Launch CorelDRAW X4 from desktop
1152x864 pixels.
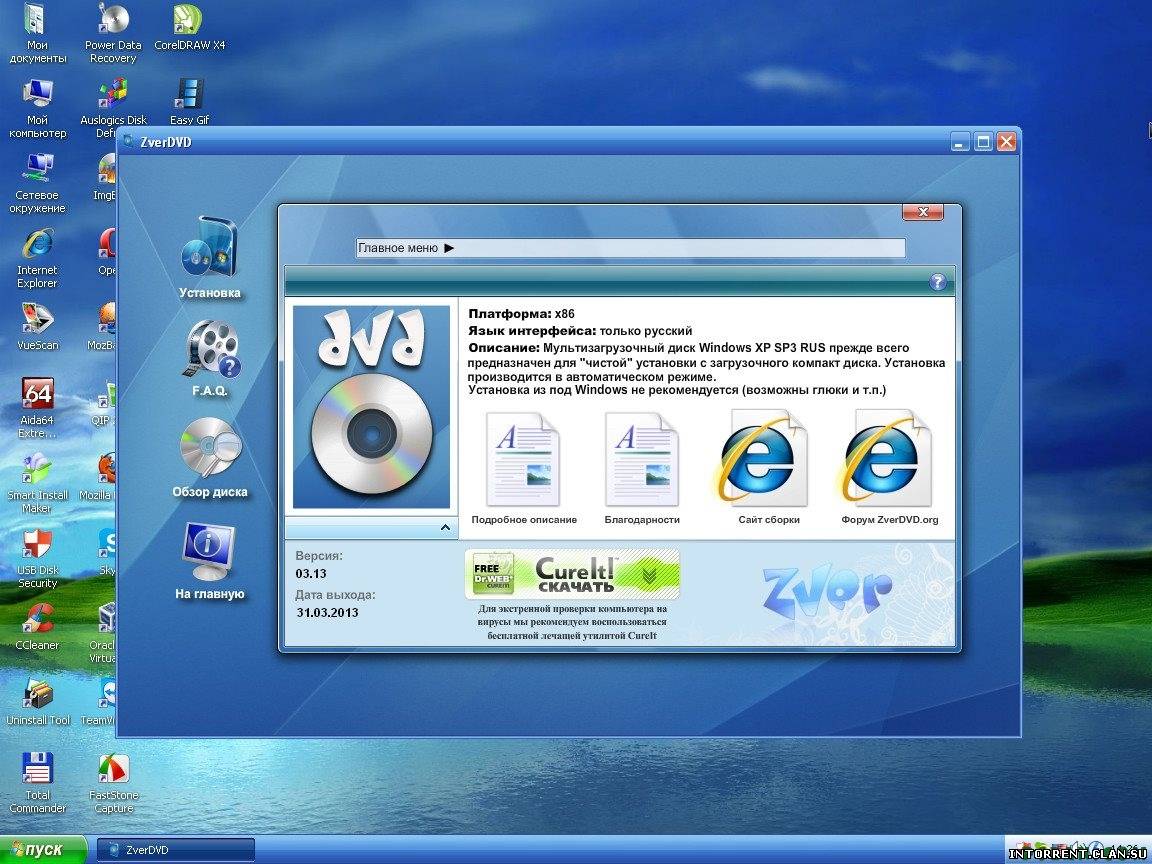pos(190,29)
